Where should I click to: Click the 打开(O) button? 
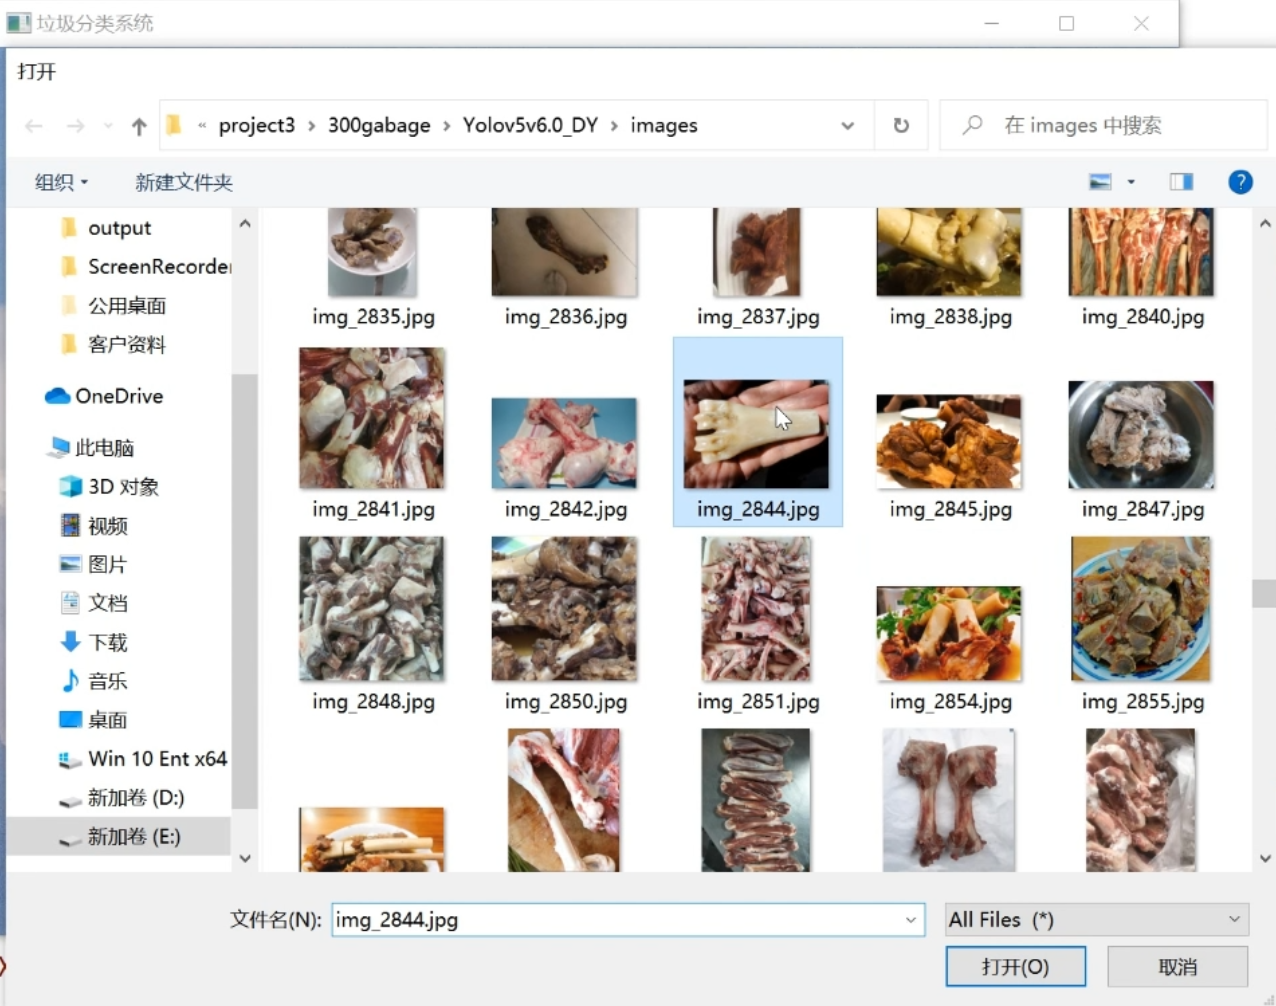[1015, 966]
